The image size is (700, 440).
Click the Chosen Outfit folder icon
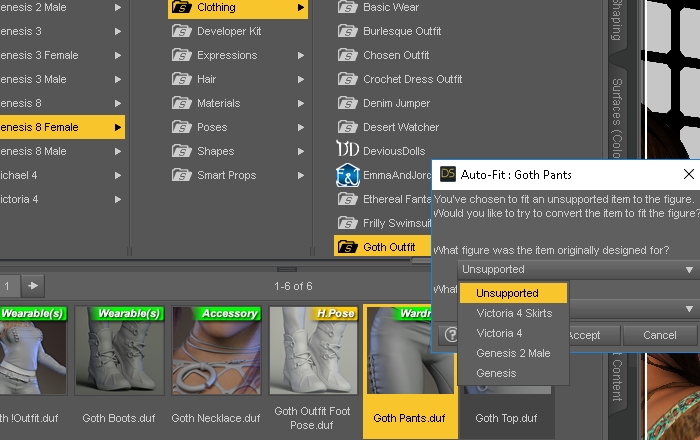click(x=347, y=55)
